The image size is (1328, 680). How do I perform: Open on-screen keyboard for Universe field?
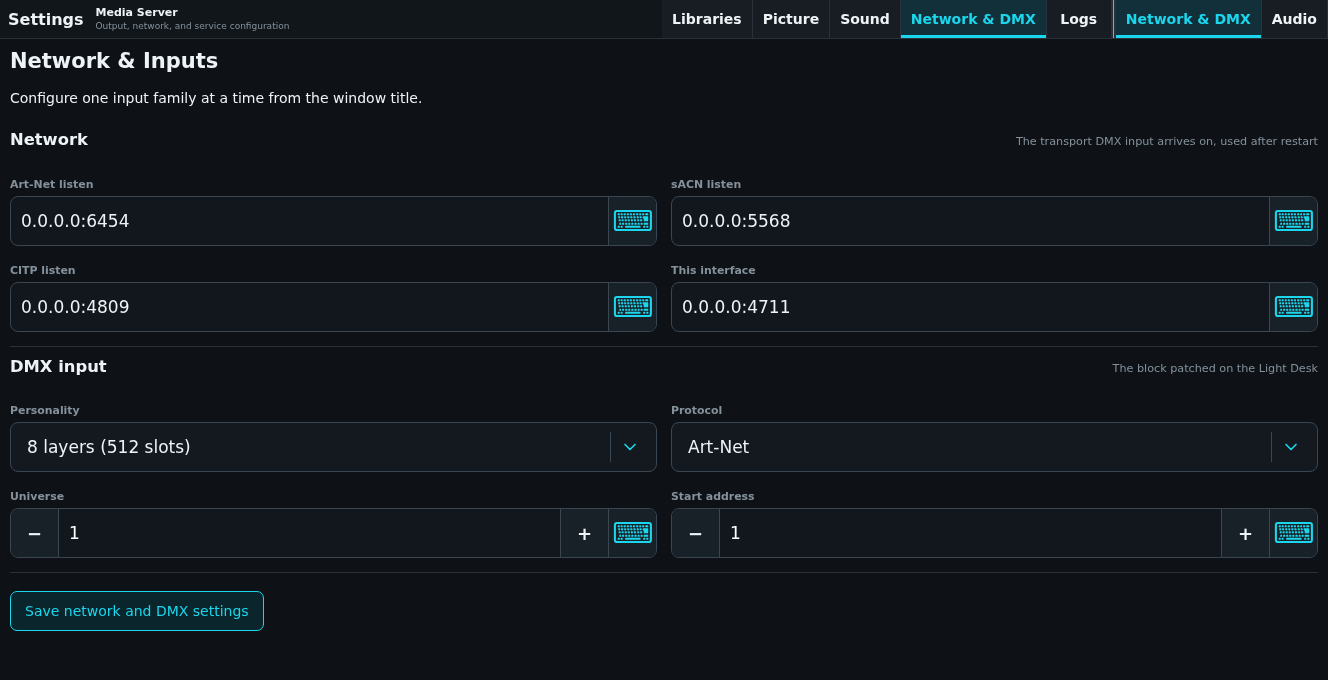coord(632,533)
